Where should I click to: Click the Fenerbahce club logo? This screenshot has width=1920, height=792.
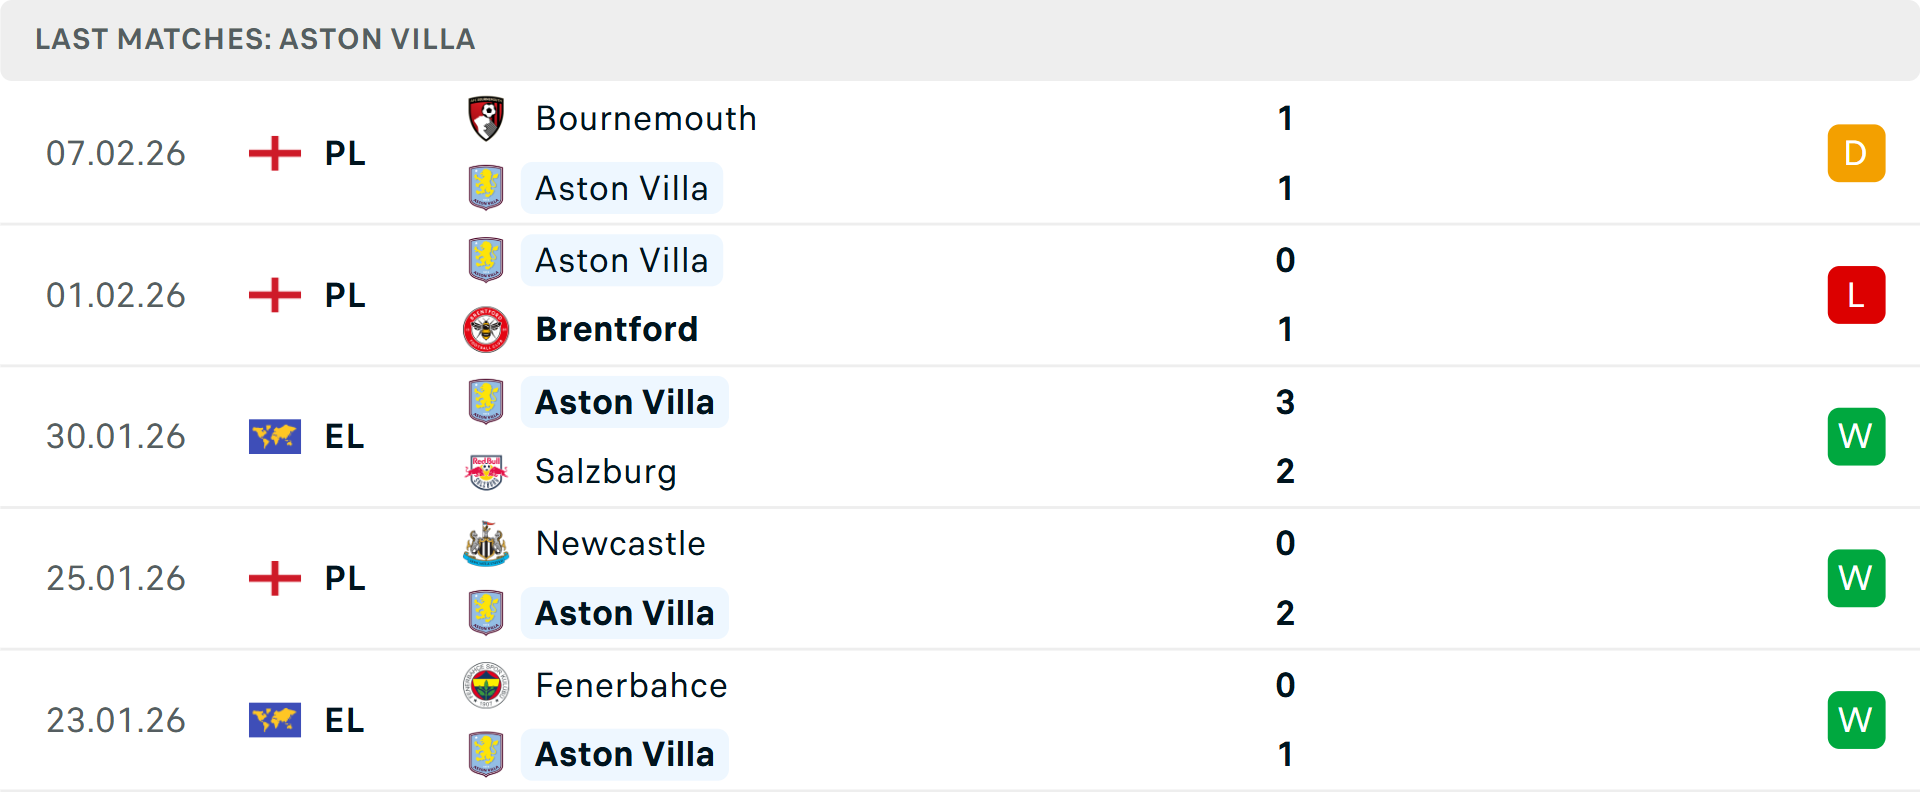click(486, 685)
